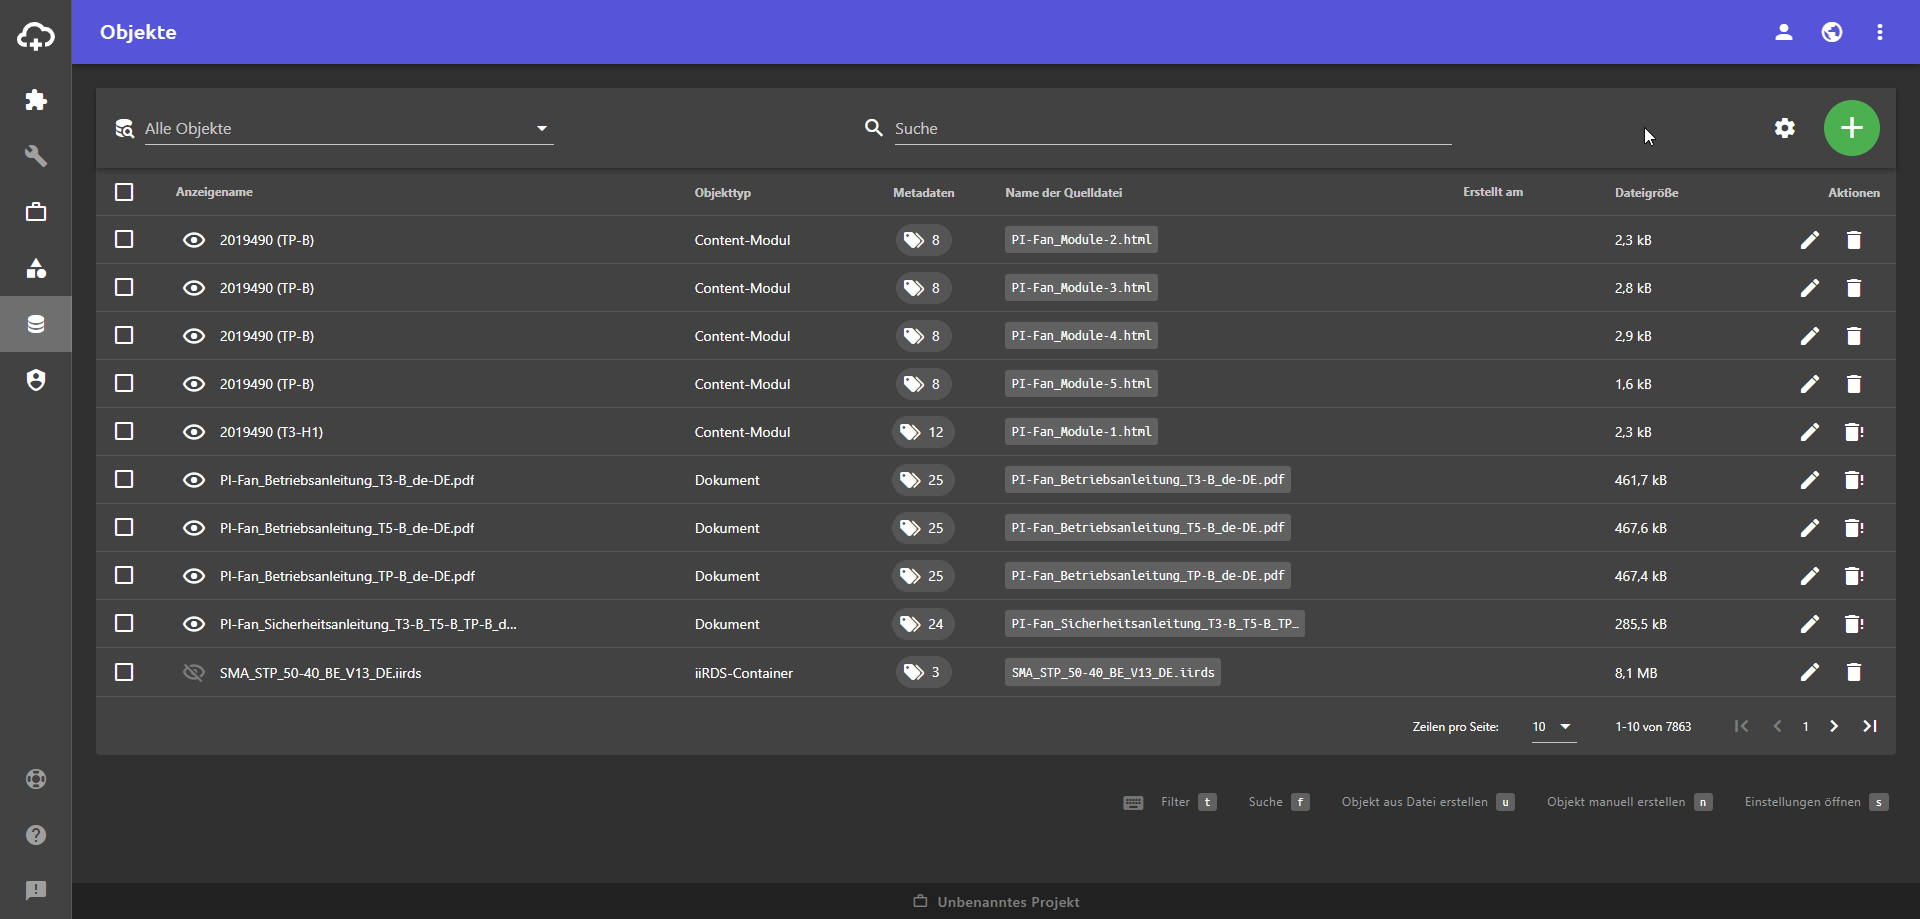The height and width of the screenshot is (919, 1920).
Task: Open the 24 metadata tags chip
Action: (x=923, y=624)
